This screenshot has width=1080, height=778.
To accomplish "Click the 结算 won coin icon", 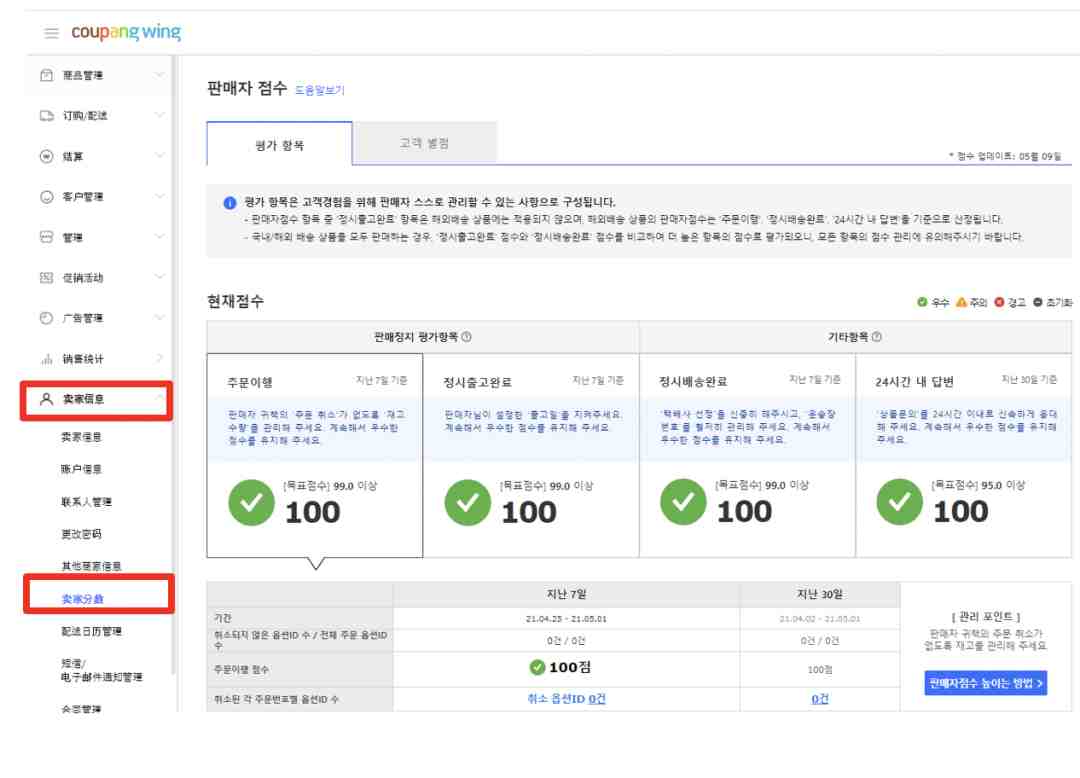I will pos(46,156).
